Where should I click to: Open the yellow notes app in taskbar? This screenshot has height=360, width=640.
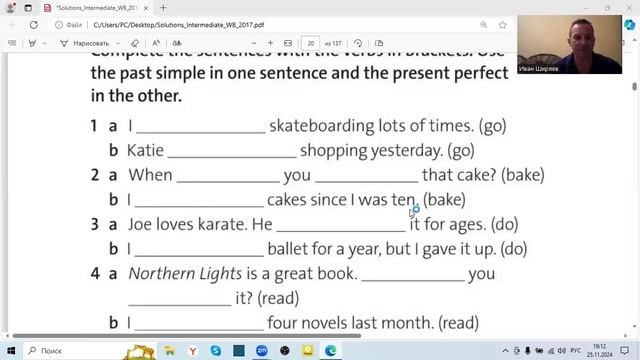point(308,351)
